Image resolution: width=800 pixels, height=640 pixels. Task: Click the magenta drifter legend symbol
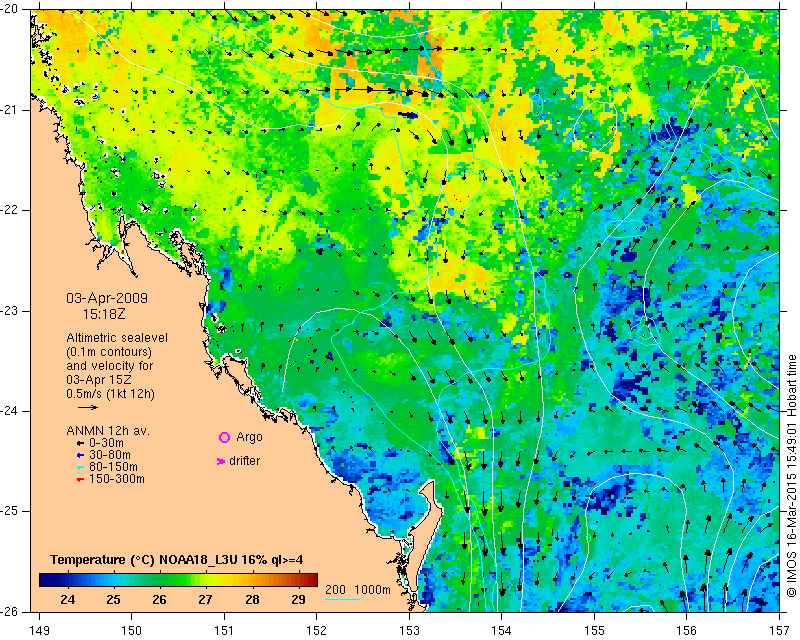point(221,461)
